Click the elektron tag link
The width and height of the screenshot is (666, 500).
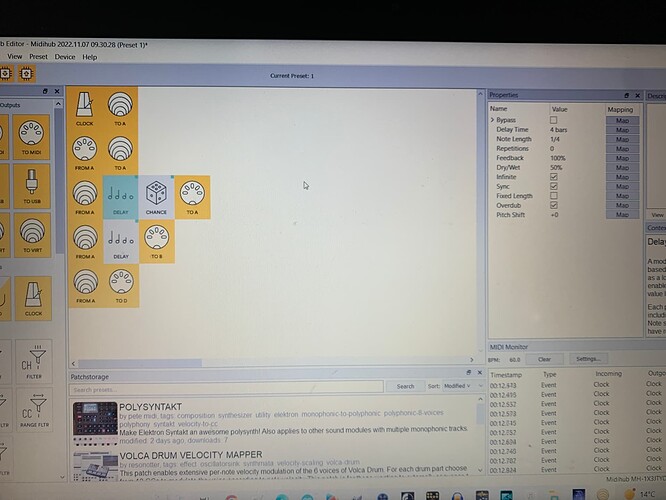pyautogui.click(x=285, y=414)
